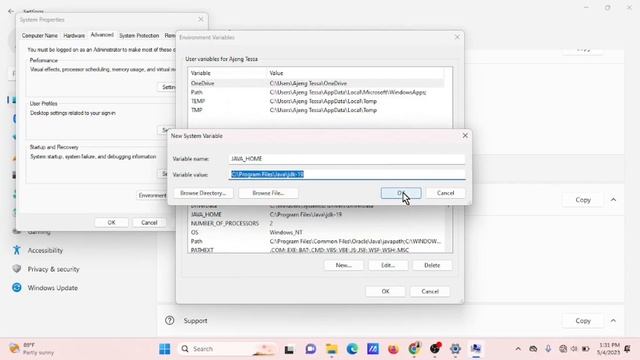The height and width of the screenshot is (360, 640).
Task: Open File Explorer from taskbar
Action: pos(331,349)
